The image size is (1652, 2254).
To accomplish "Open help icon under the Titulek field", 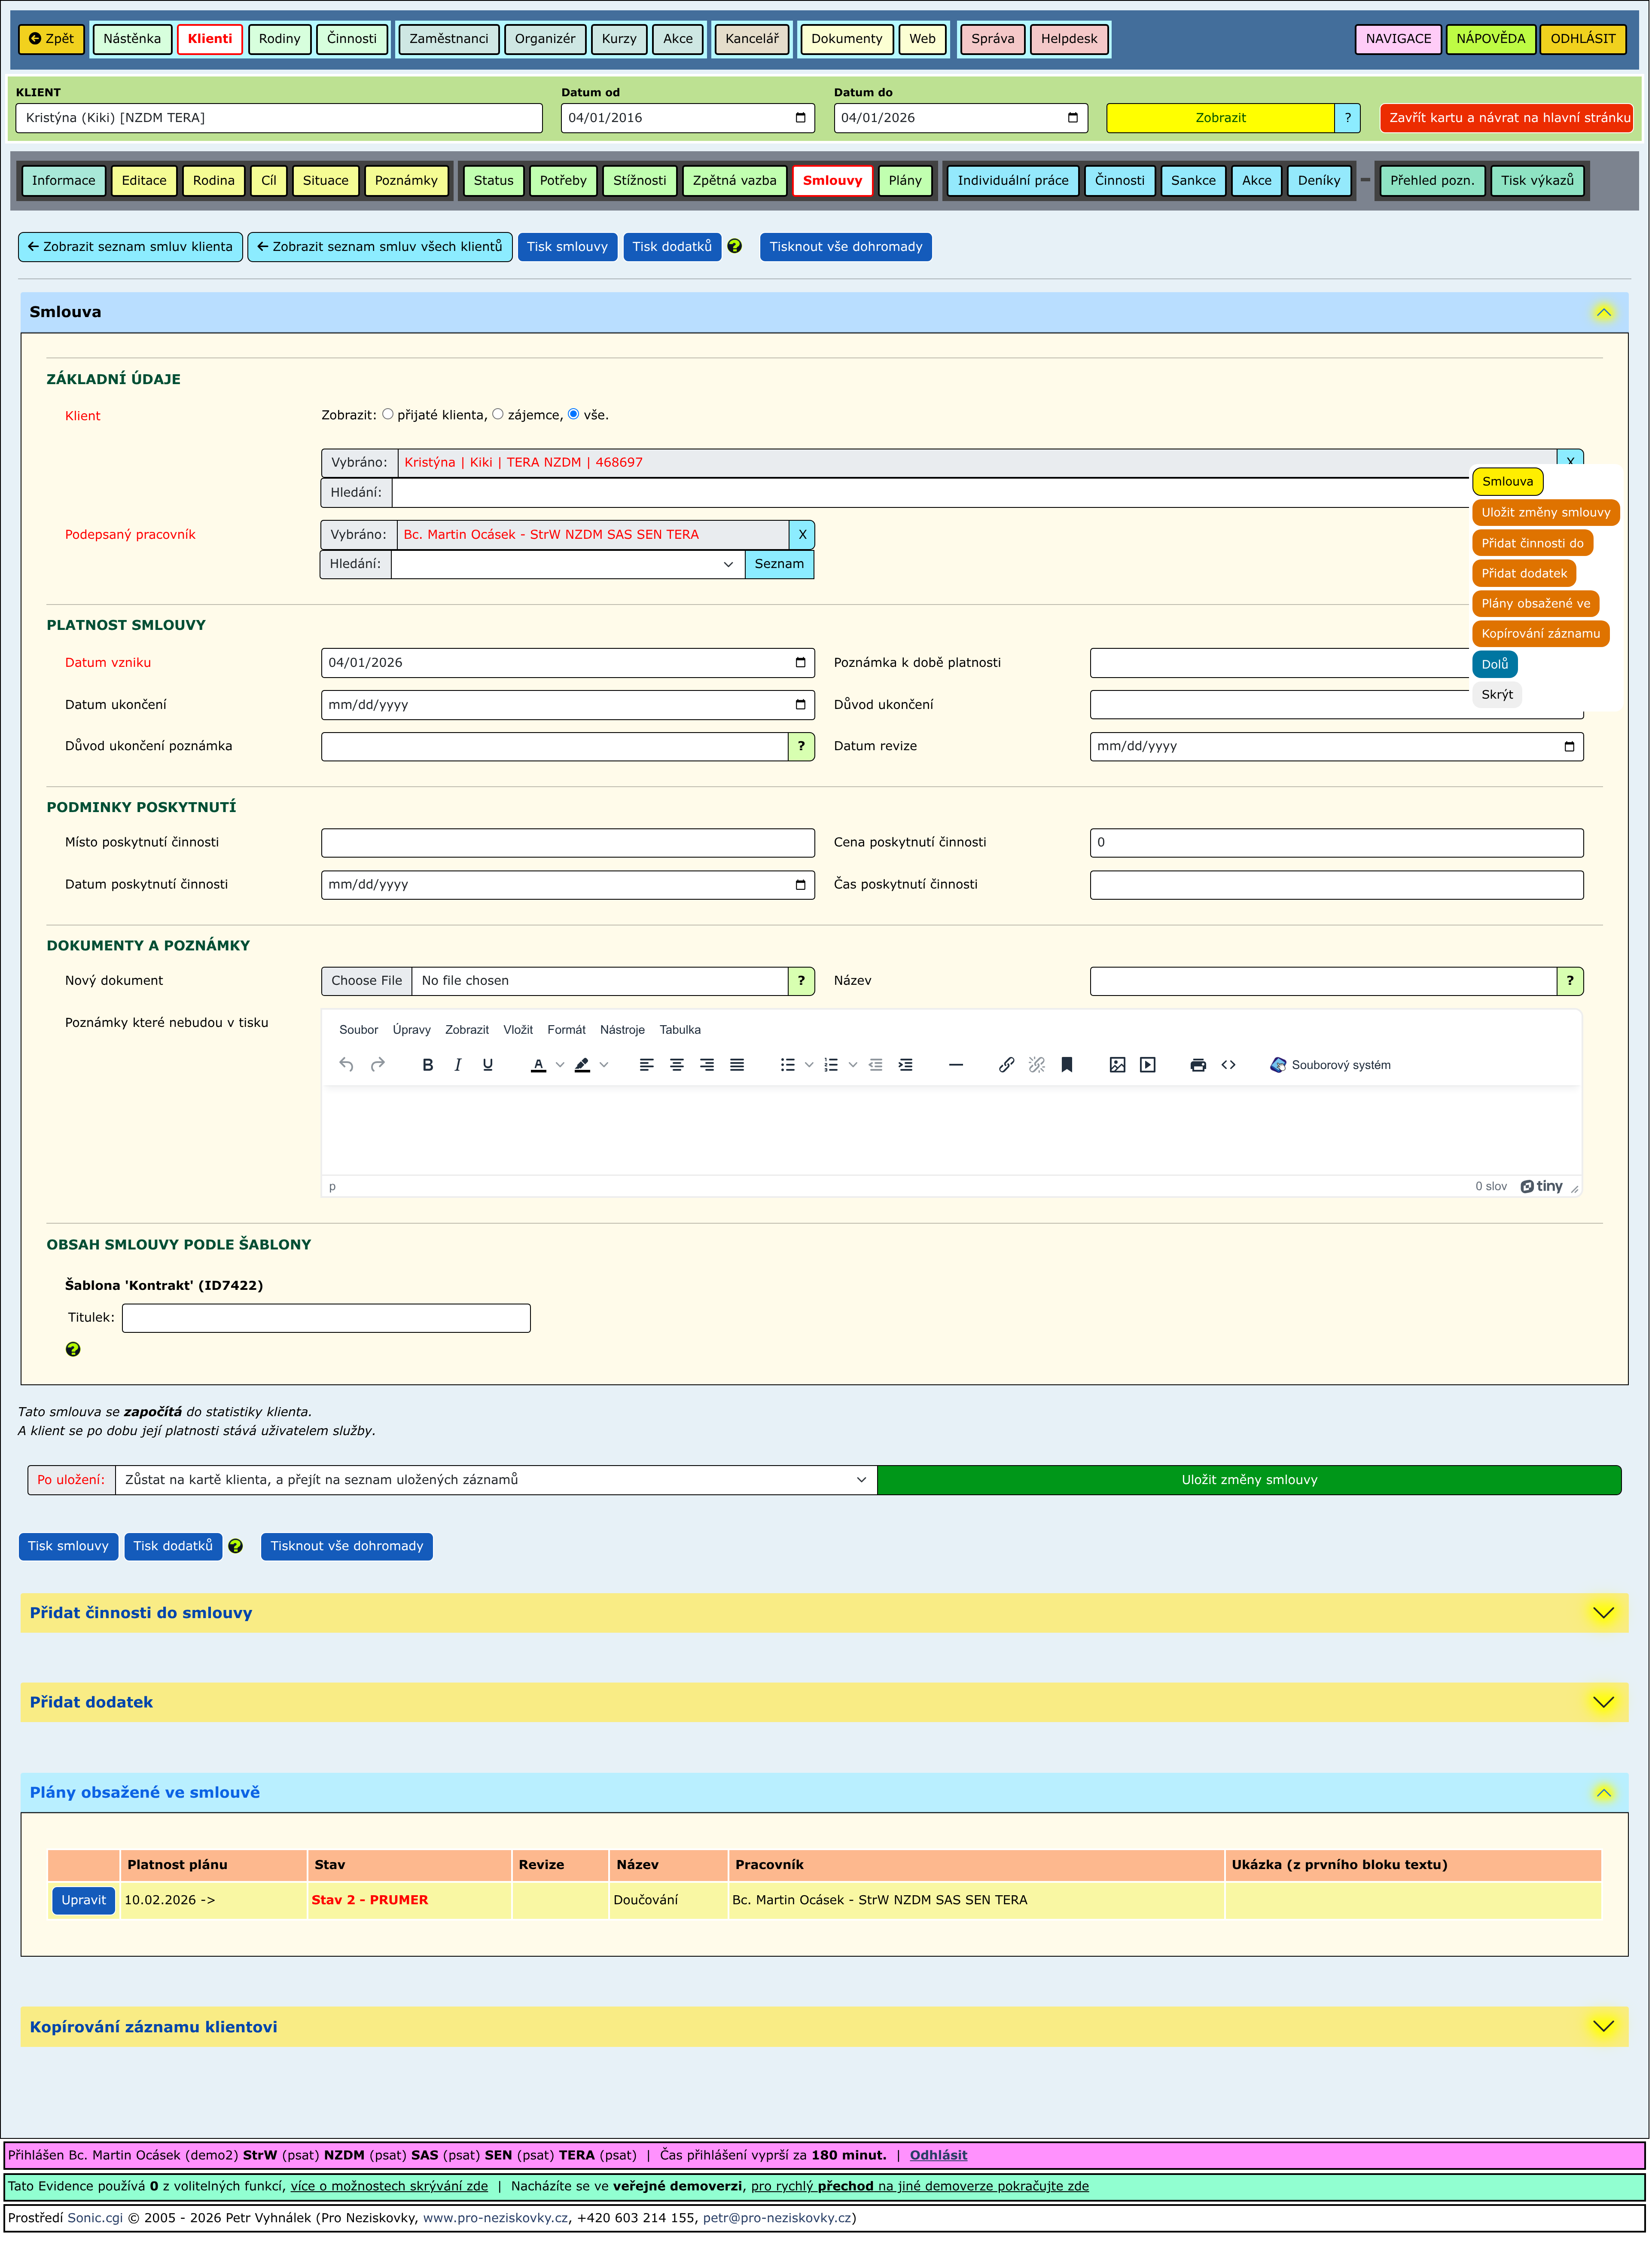I will pyautogui.click(x=73, y=1350).
